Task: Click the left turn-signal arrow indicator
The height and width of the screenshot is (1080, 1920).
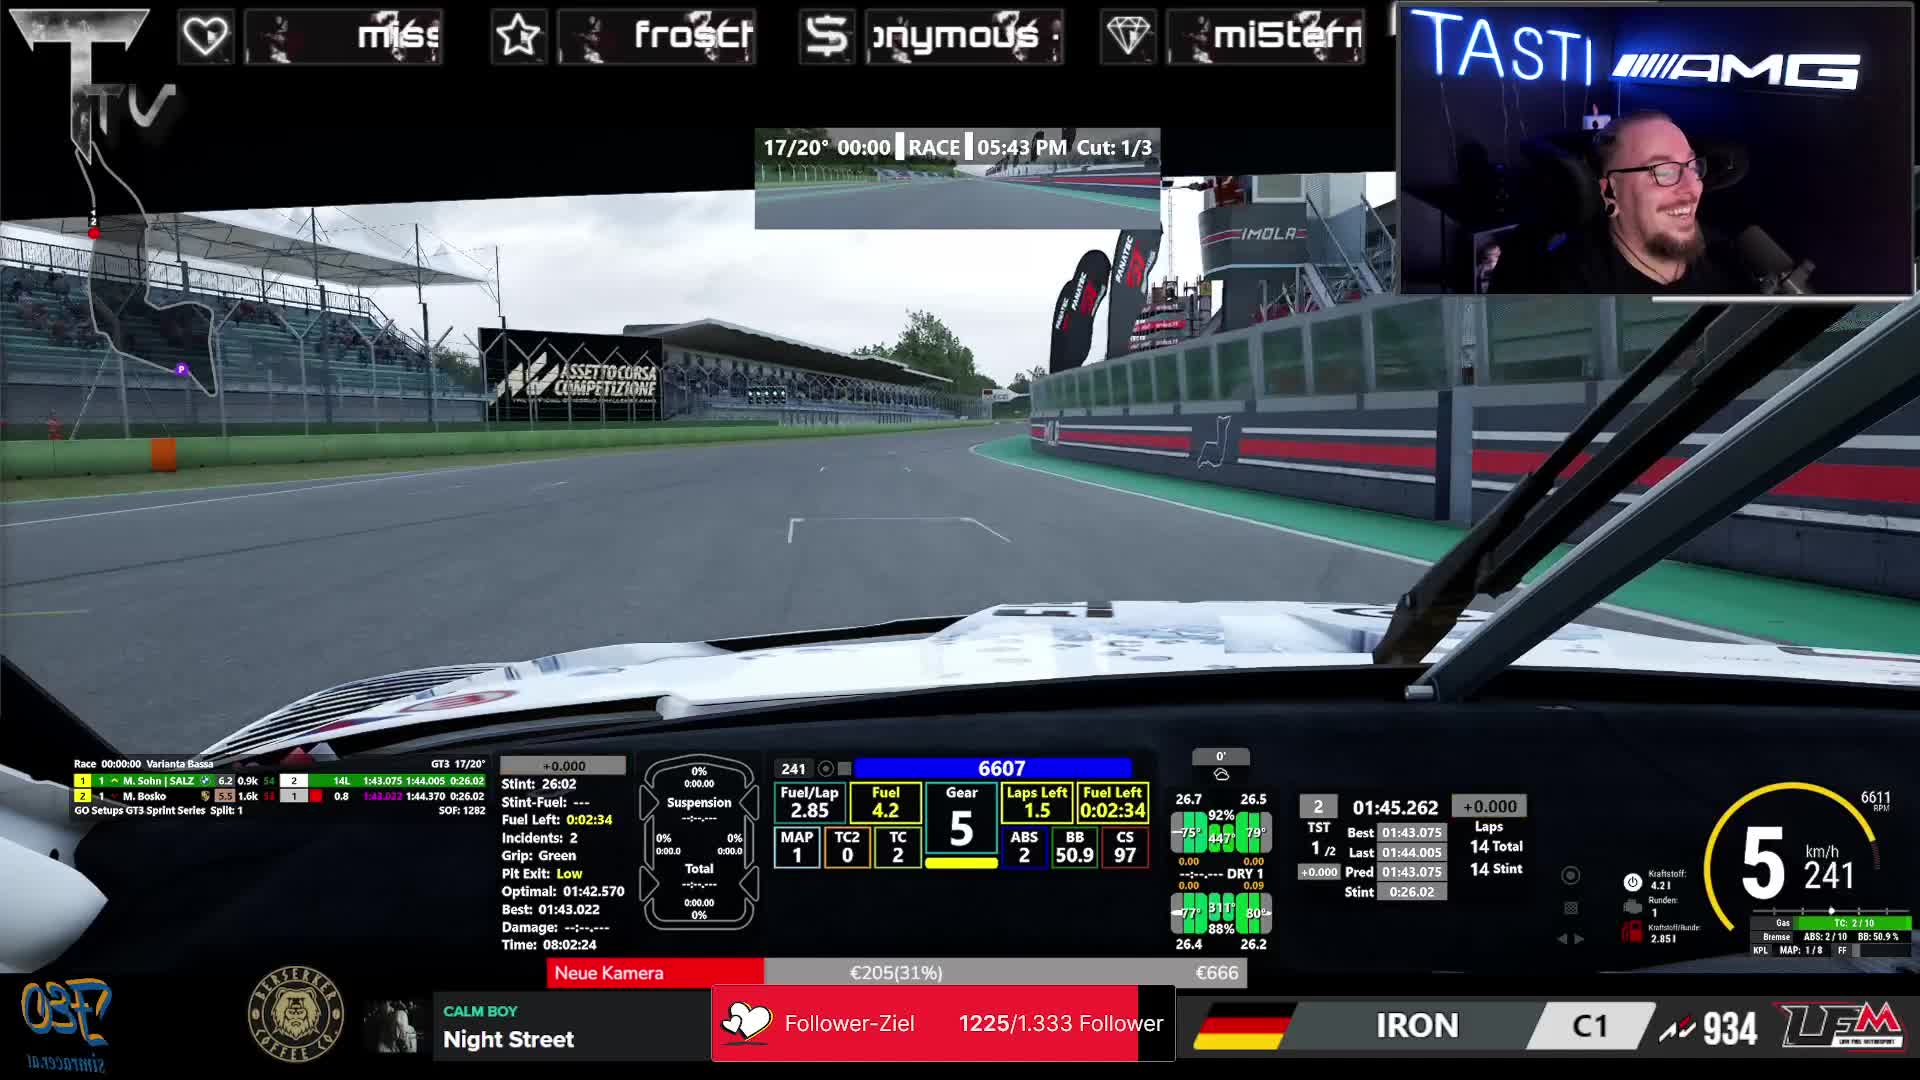Action: pyautogui.click(x=1562, y=939)
